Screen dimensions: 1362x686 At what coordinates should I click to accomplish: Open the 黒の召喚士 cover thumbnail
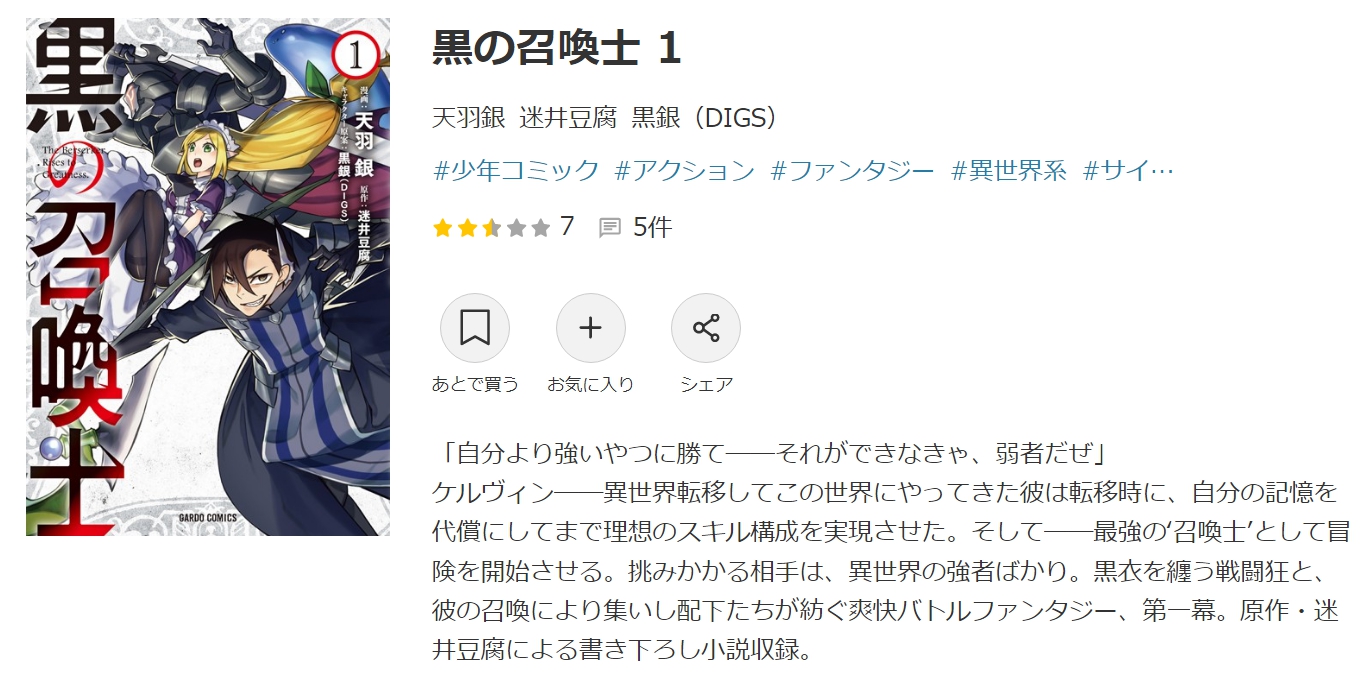coord(208,276)
